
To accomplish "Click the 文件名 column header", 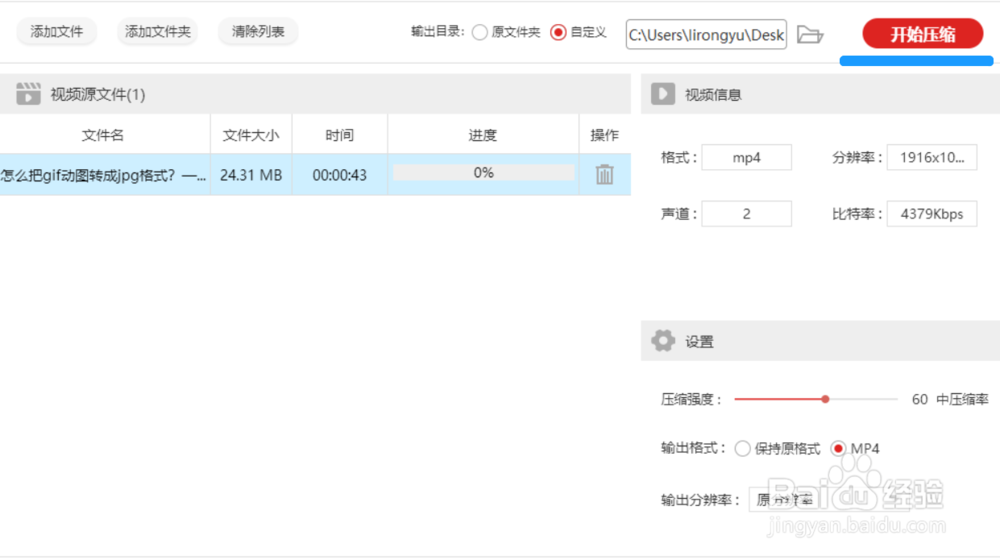I will 103,135.
